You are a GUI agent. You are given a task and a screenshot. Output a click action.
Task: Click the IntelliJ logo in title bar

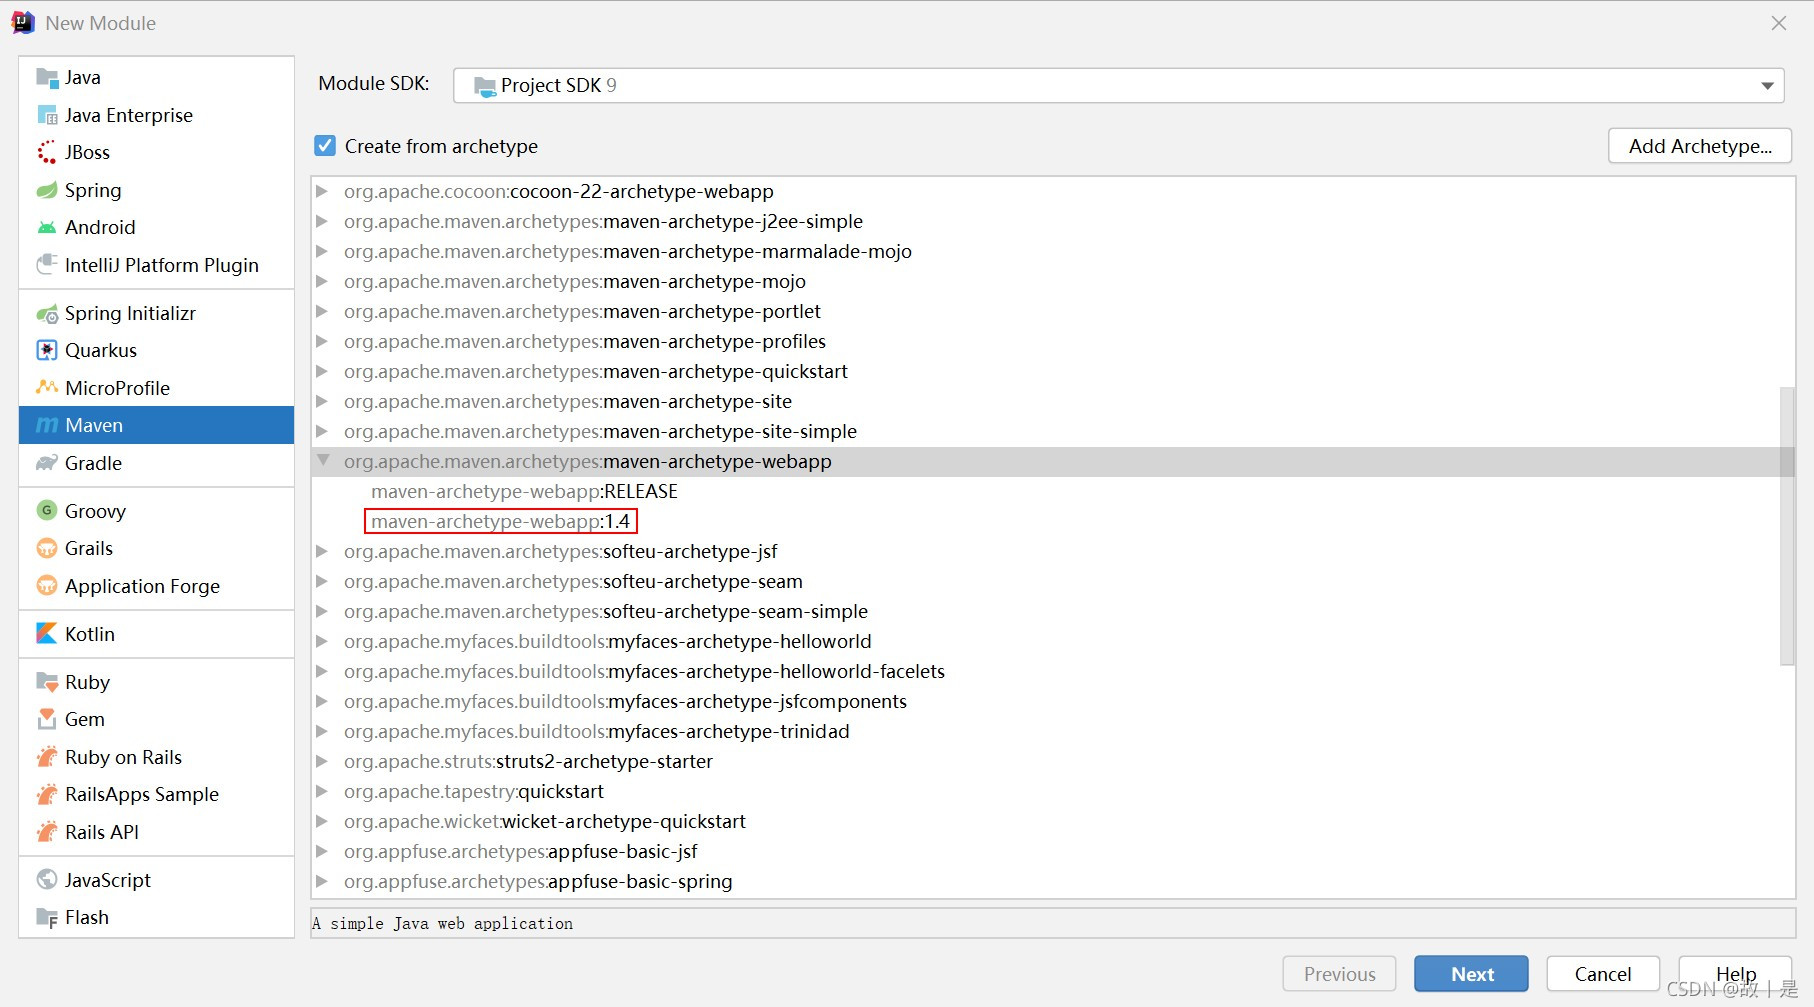click(23, 23)
